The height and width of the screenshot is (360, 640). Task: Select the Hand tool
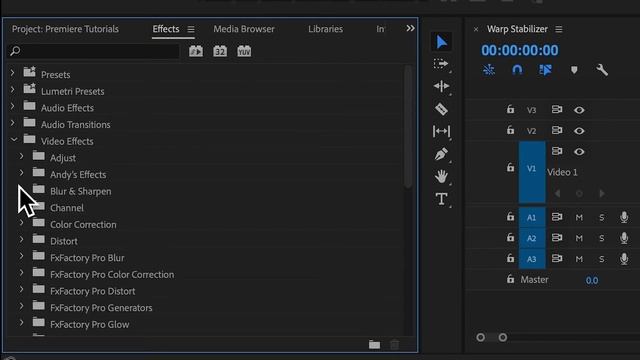point(441,176)
